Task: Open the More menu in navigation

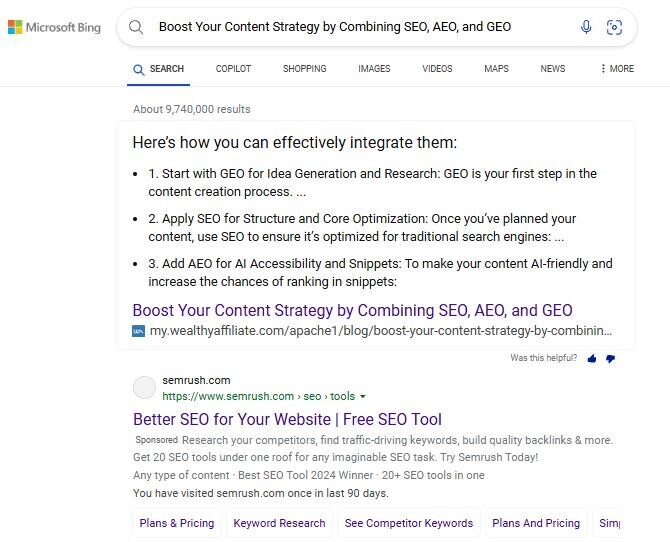Action: click(x=617, y=69)
